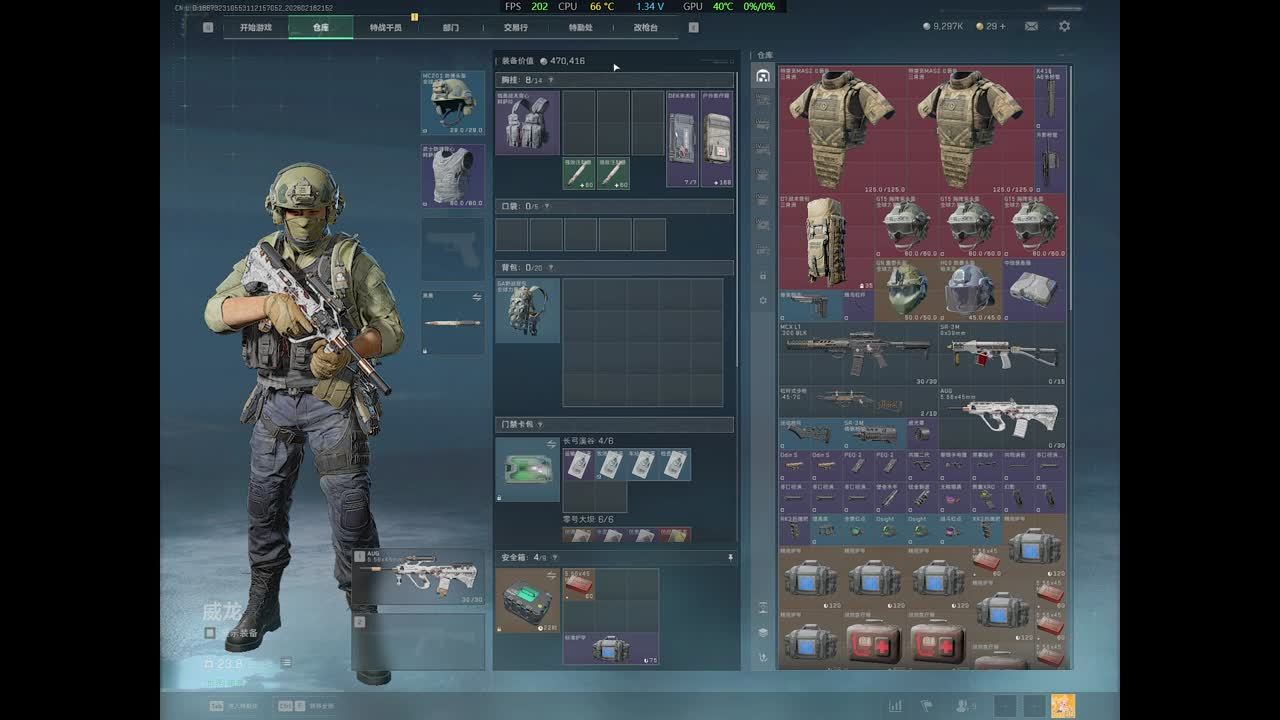Collapse the 口袋 section header
Viewport: 1280px width, 720px height.
(x=615, y=206)
